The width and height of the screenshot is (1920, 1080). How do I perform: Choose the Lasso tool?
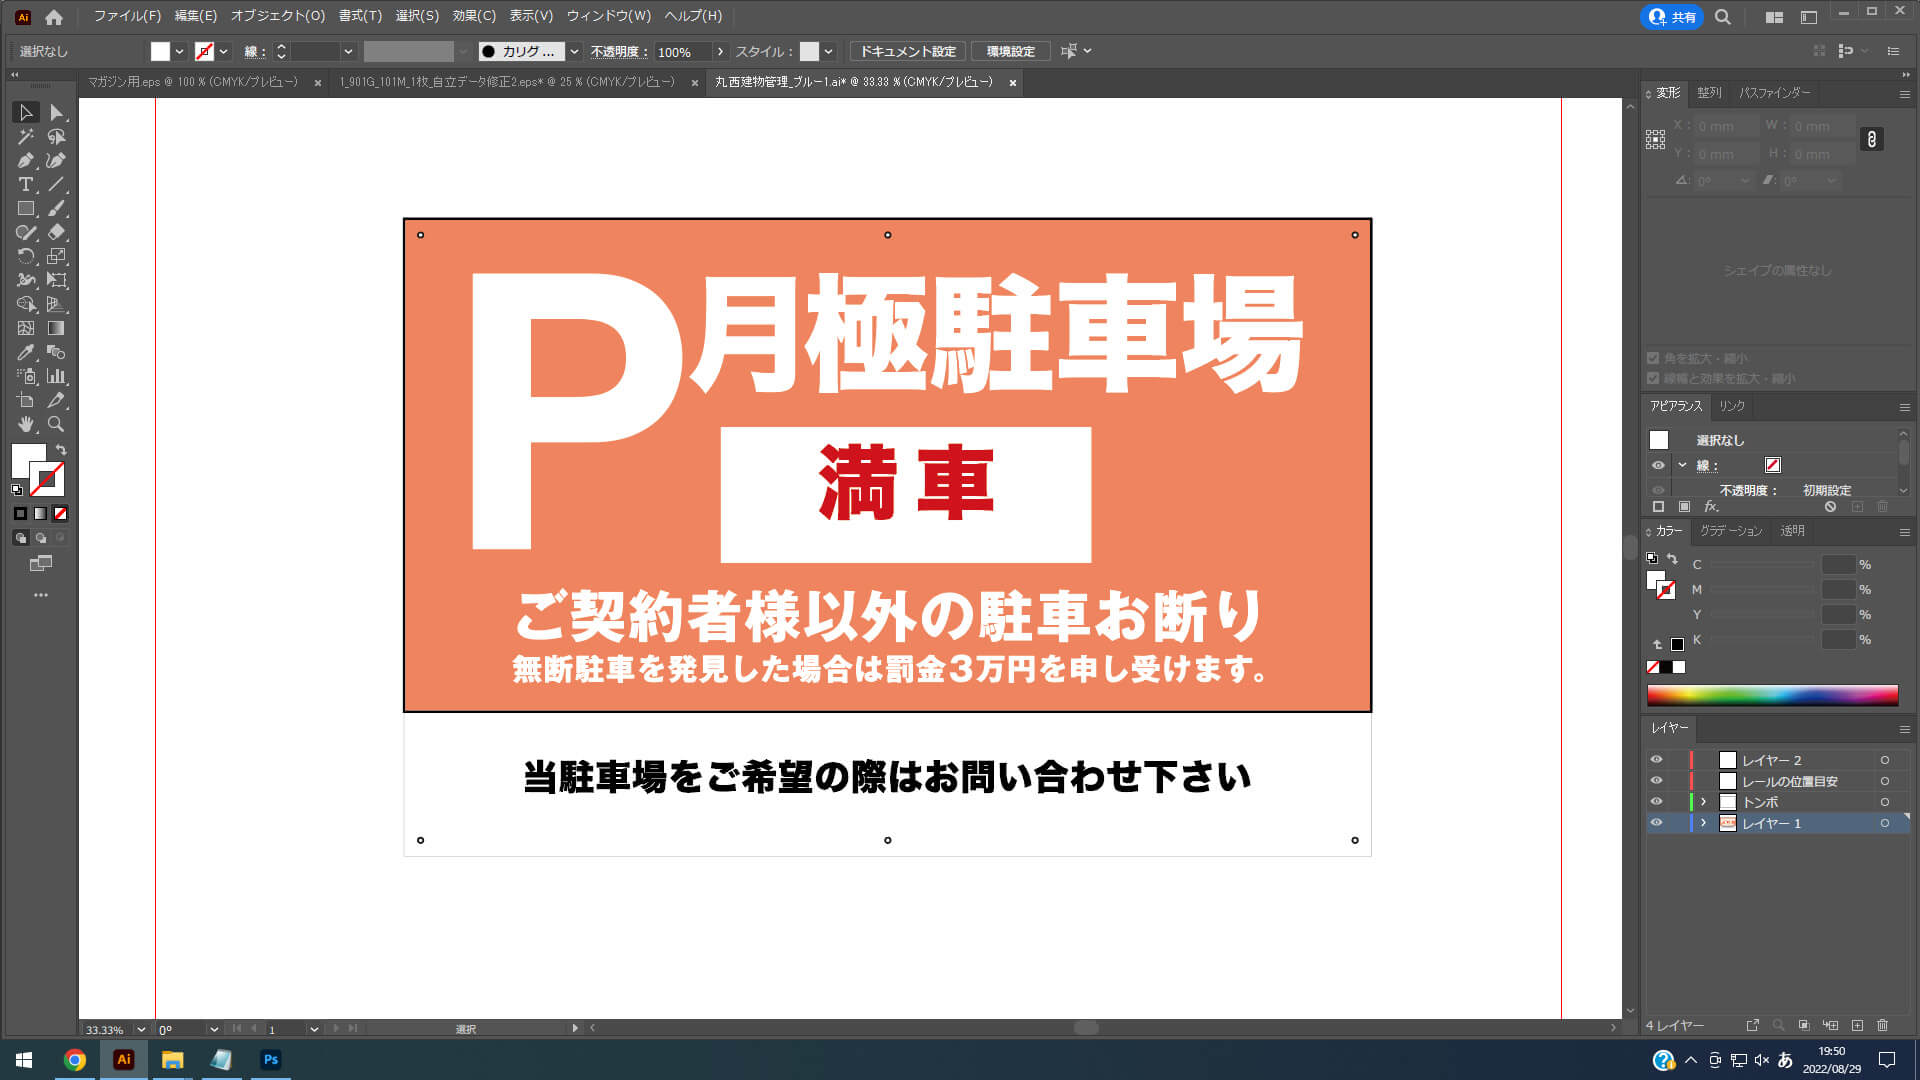click(x=56, y=137)
